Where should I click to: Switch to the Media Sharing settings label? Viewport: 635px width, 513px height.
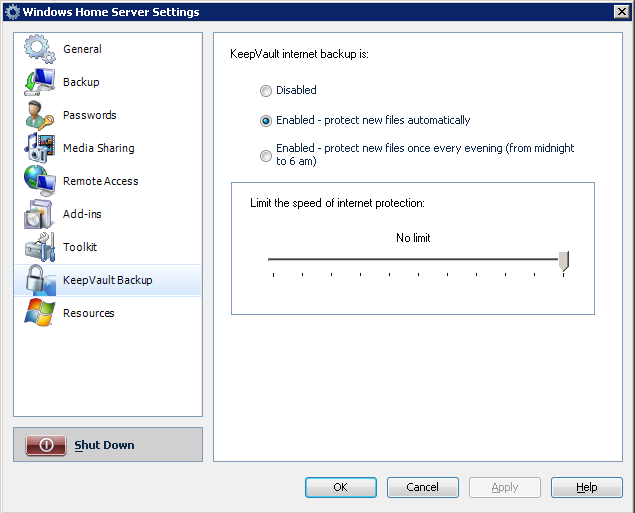tap(98, 148)
